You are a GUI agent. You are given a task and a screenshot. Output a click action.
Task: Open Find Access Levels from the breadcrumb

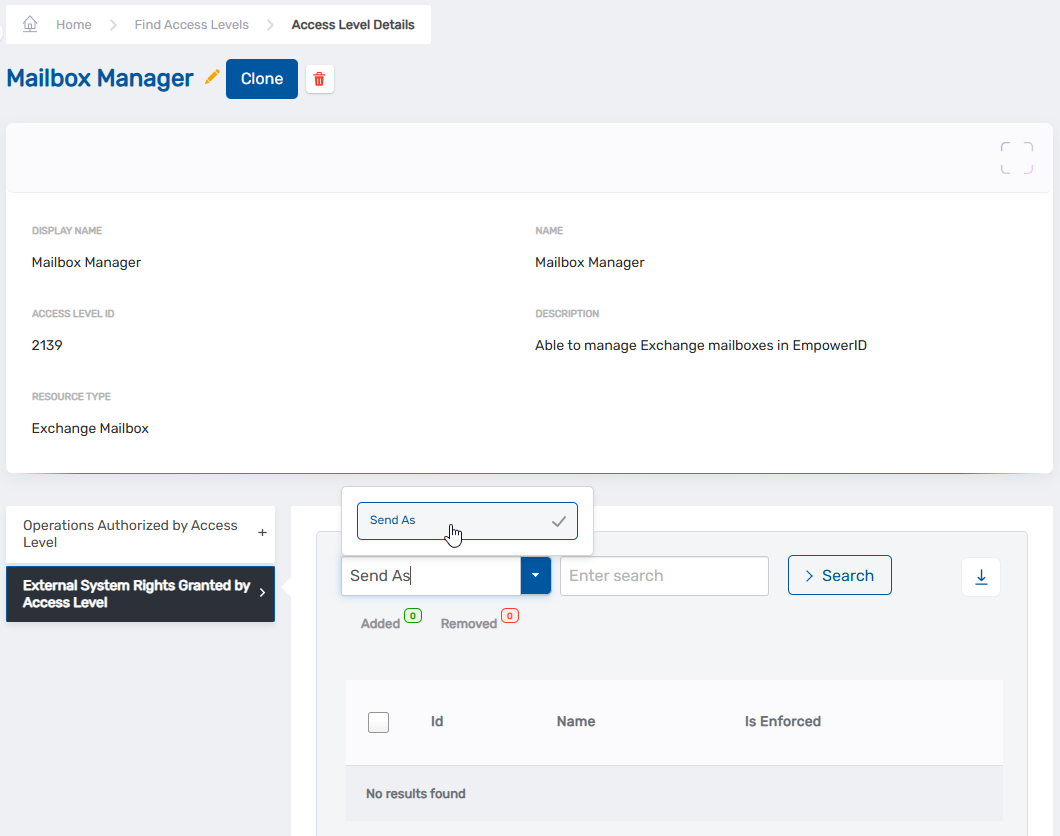(x=191, y=23)
